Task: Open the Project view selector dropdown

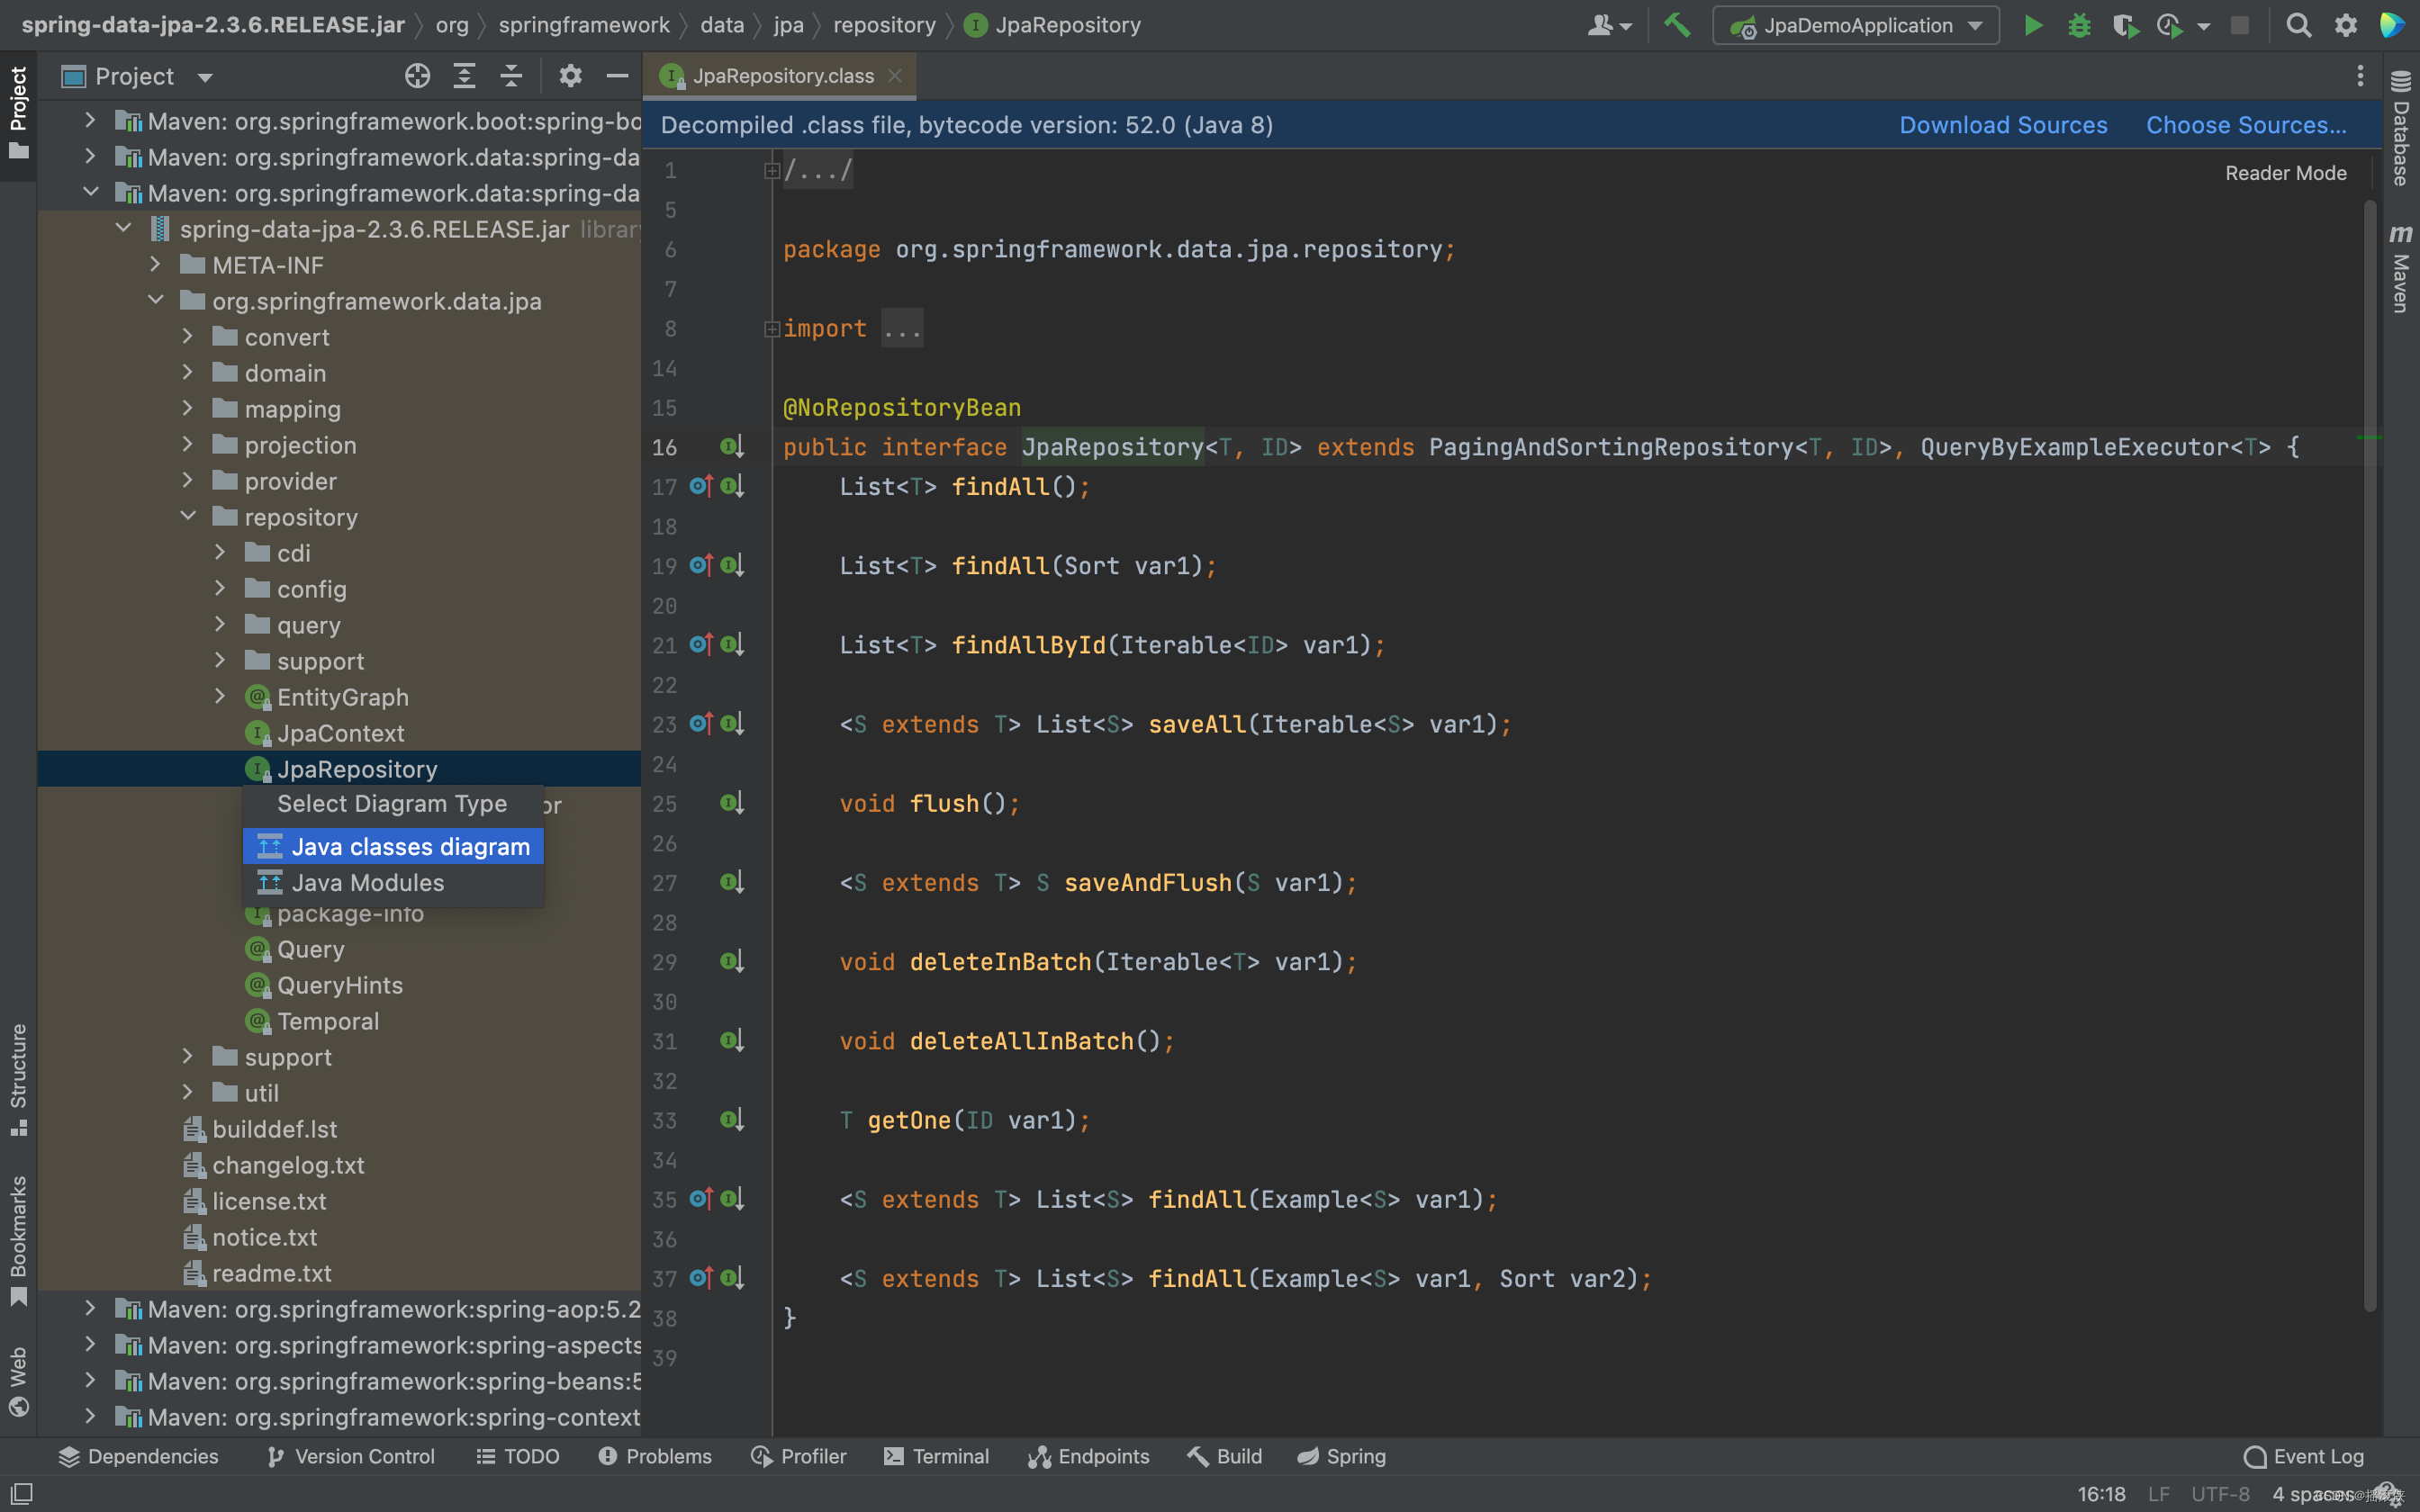Action: point(138,76)
